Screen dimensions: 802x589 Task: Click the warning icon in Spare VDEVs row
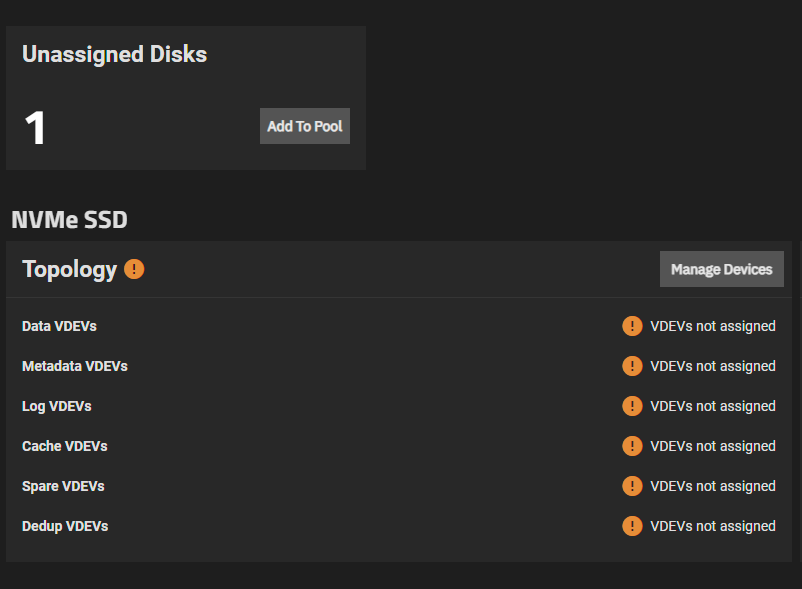(x=632, y=486)
